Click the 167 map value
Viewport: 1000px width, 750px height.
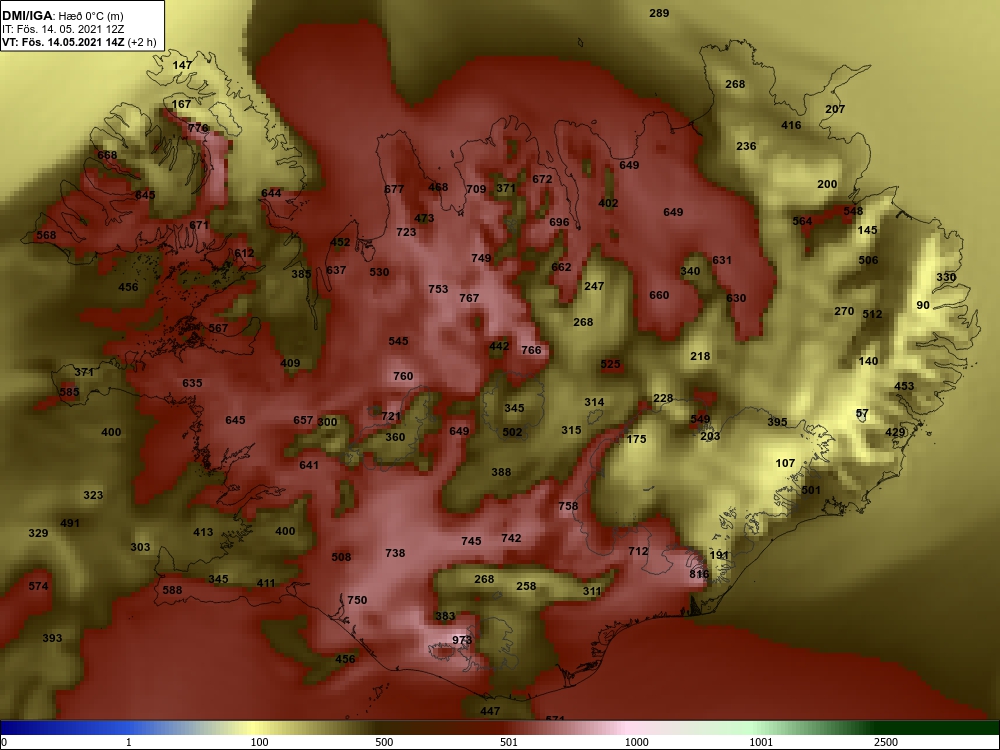click(181, 104)
